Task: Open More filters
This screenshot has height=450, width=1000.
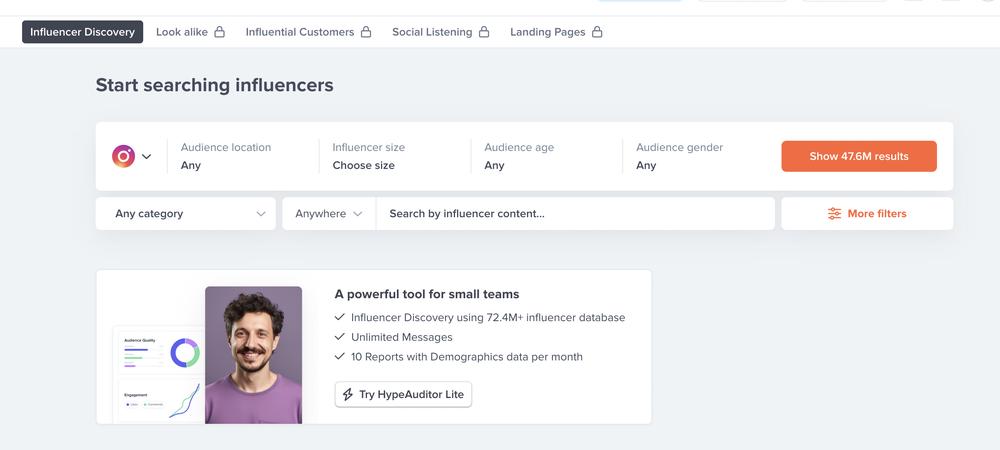Action: 867,214
